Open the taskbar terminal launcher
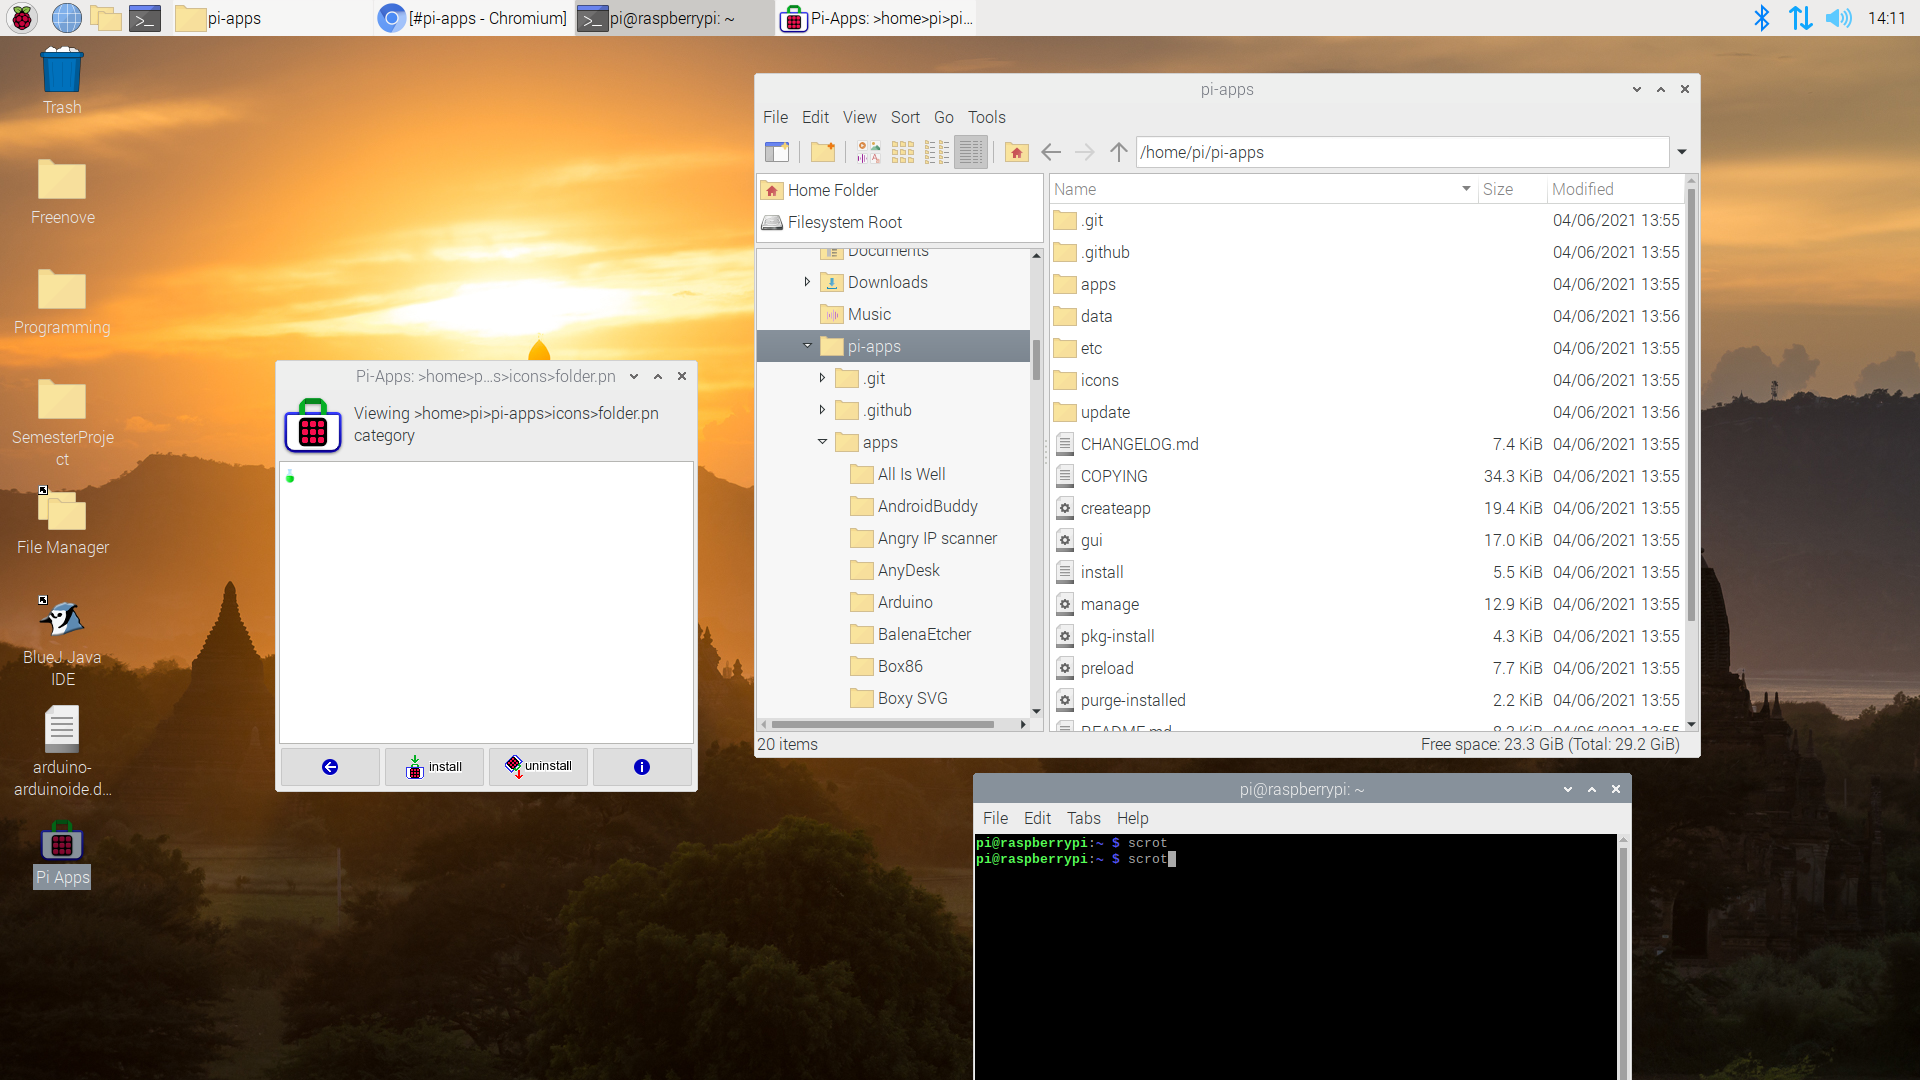 pyautogui.click(x=145, y=18)
